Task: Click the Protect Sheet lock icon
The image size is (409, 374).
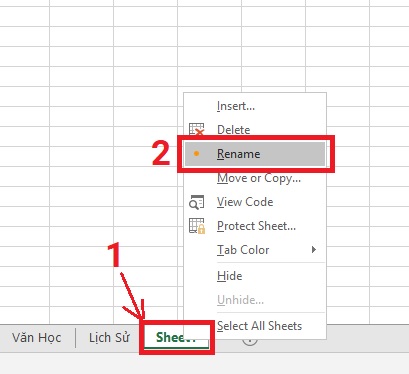Action: pos(197,226)
